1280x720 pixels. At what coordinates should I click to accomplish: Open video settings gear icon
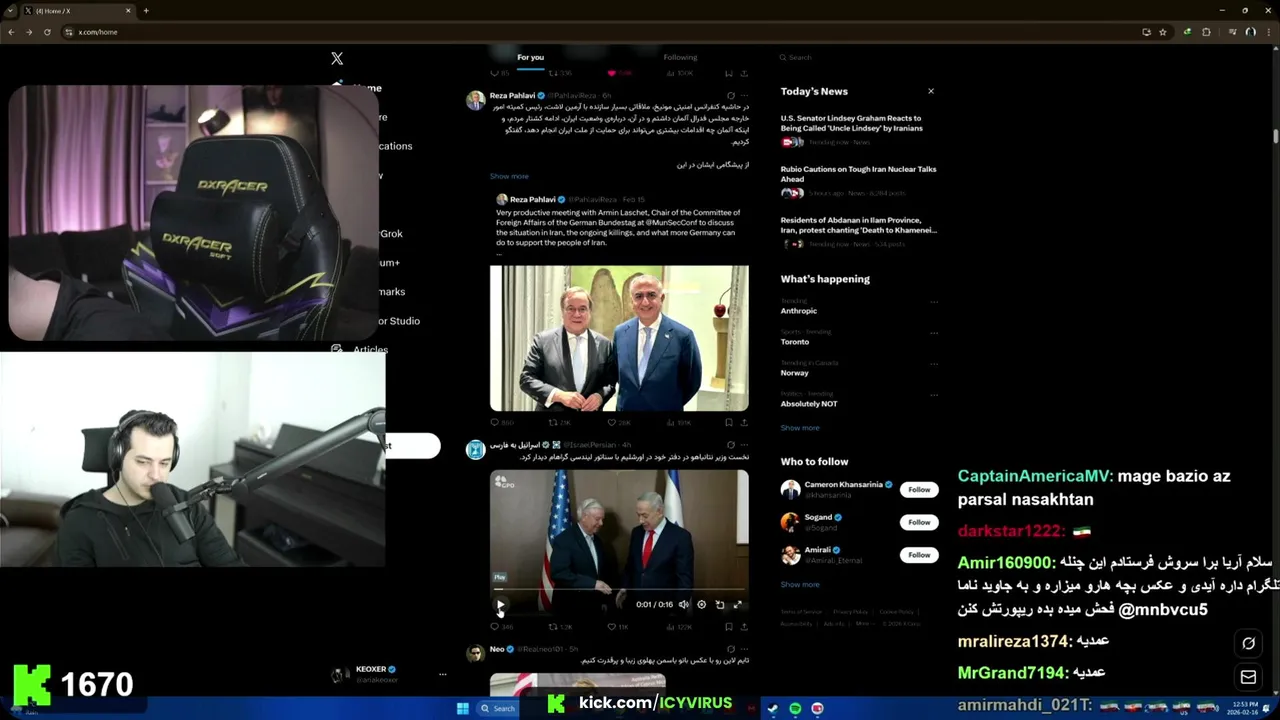pos(701,604)
